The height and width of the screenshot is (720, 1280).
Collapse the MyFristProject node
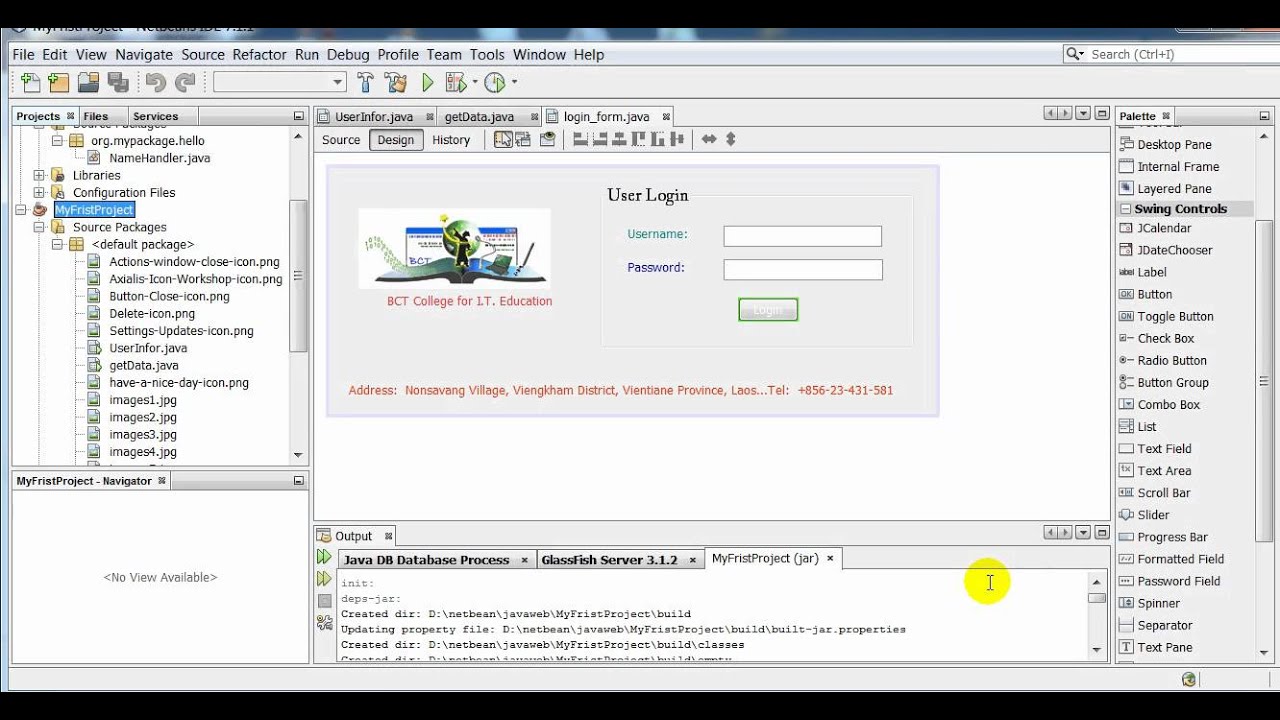tap(21, 210)
